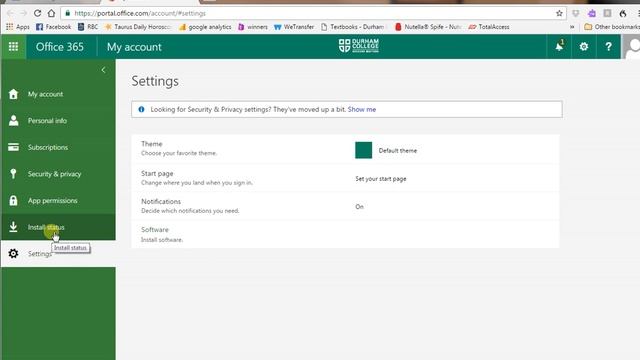Select Settings in sidebar
640x360 pixels.
pyautogui.click(x=58, y=254)
